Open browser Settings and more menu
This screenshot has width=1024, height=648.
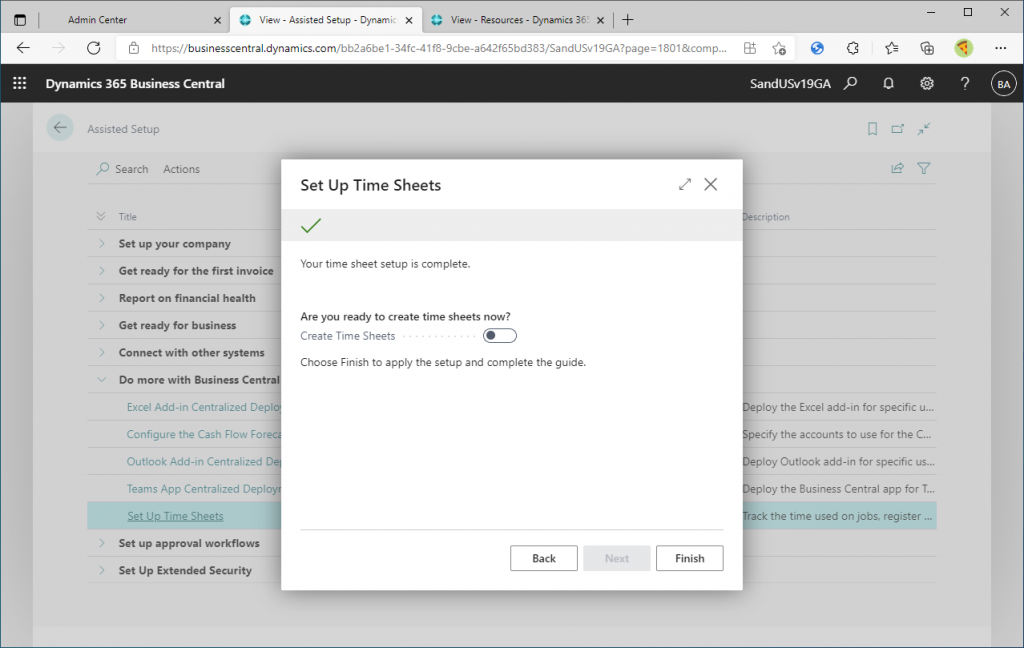click(x=1000, y=48)
